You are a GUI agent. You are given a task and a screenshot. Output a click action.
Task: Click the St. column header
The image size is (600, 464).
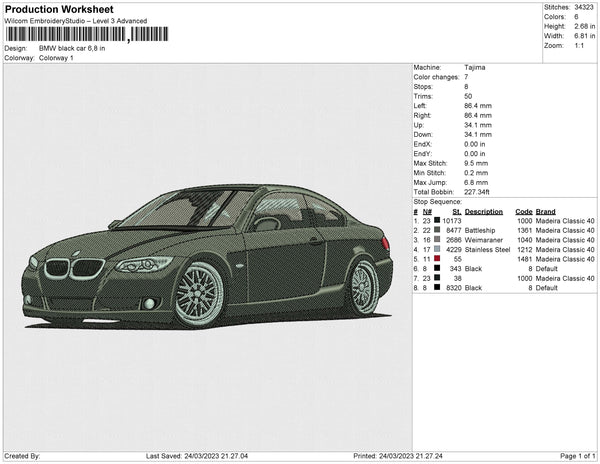click(x=456, y=212)
